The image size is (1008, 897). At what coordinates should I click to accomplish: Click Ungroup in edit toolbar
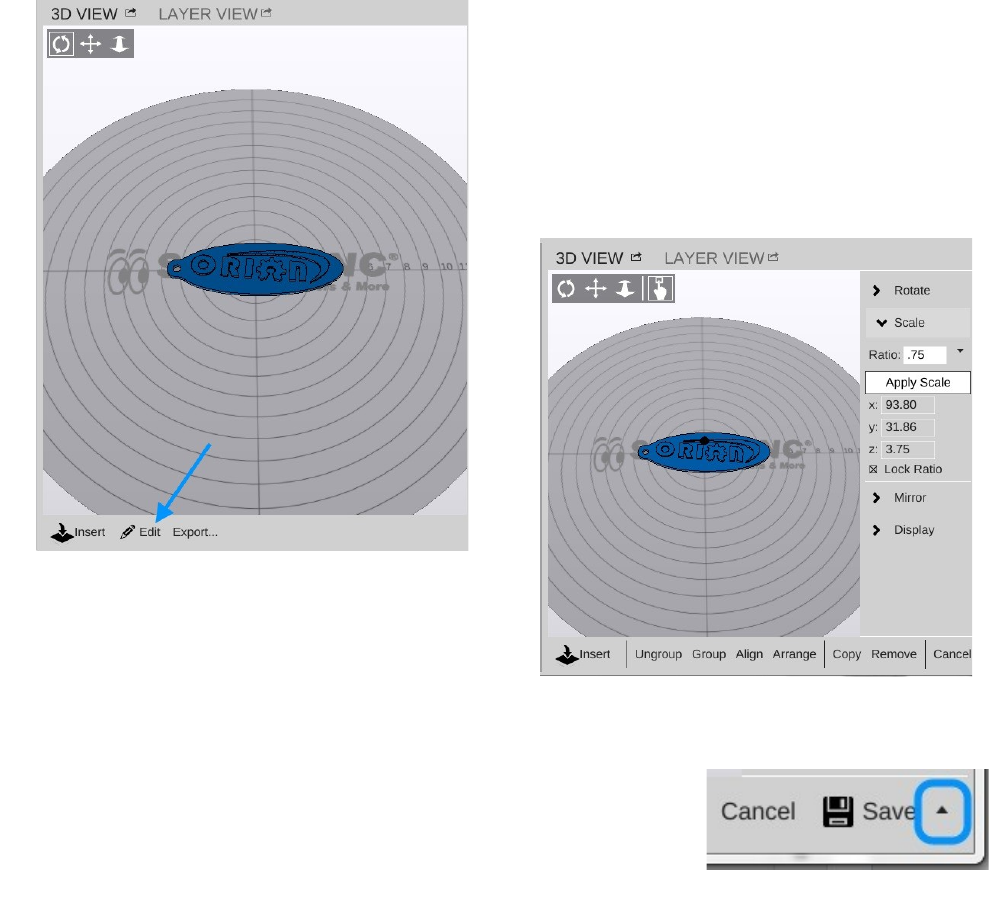[x=658, y=655]
